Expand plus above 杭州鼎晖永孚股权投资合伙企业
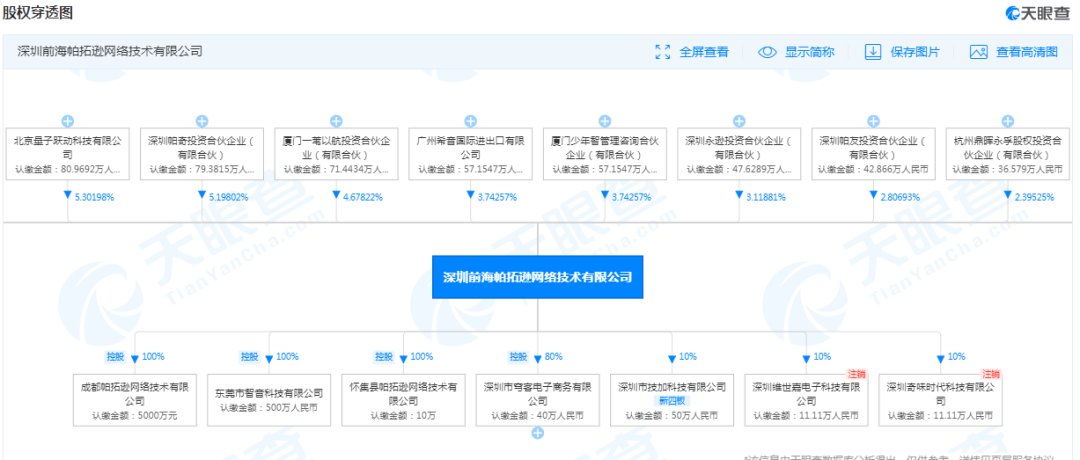This screenshot has height=460, width=1080. coord(1008,121)
